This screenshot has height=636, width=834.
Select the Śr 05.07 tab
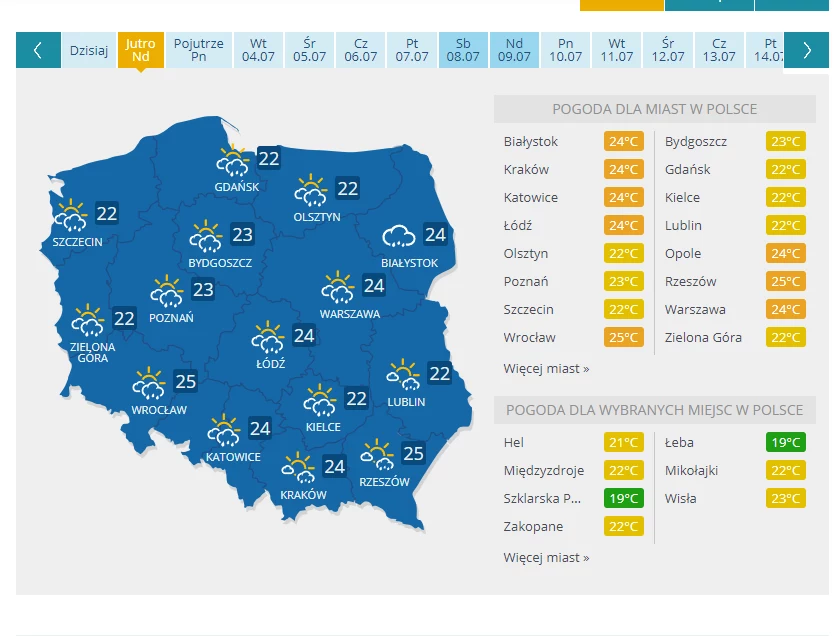[x=309, y=50]
